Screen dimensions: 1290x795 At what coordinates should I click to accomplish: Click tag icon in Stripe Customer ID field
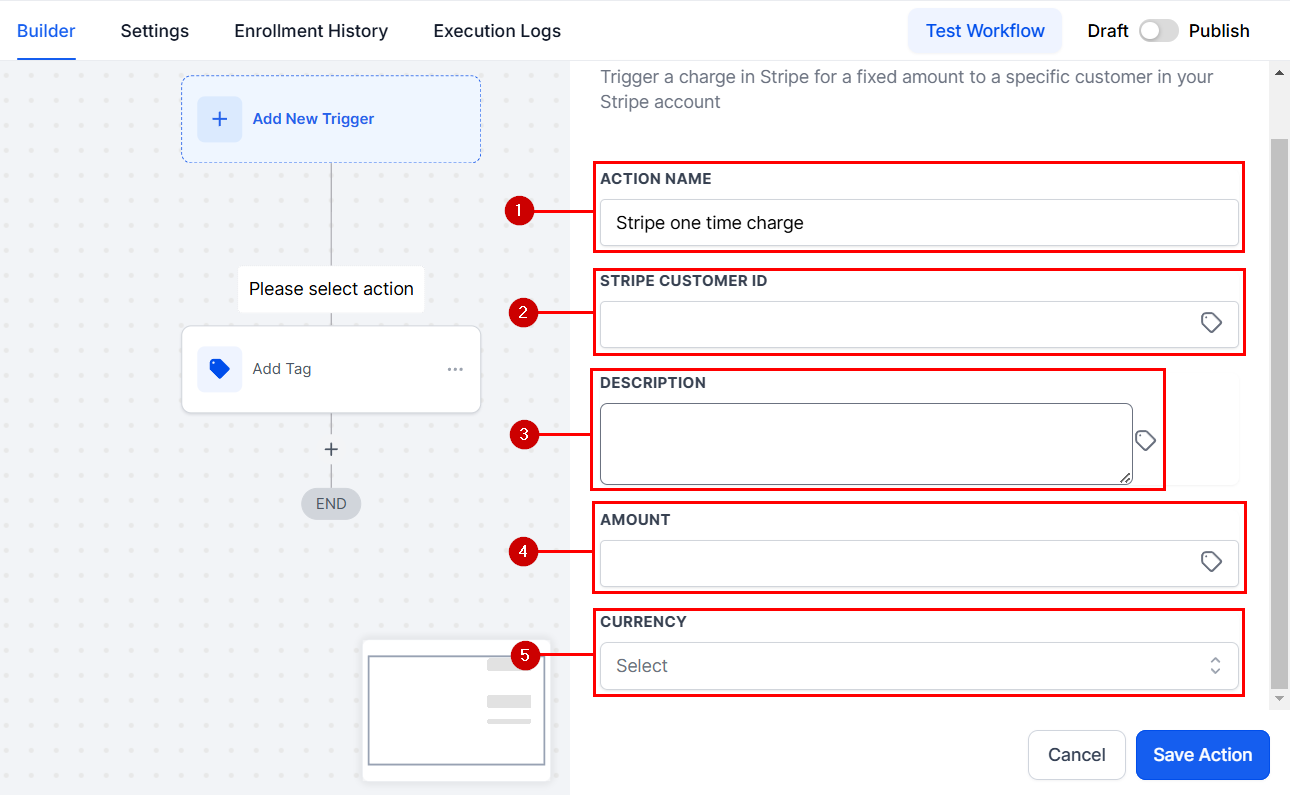tap(1211, 323)
